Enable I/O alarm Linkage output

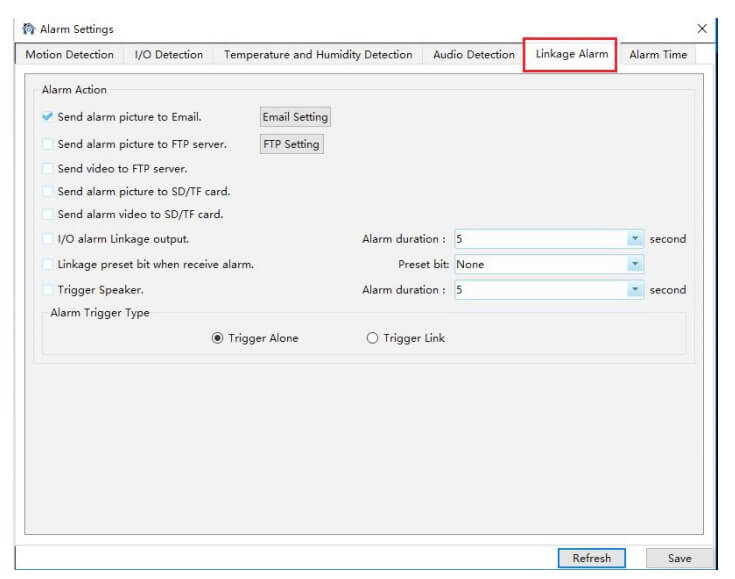point(47,239)
